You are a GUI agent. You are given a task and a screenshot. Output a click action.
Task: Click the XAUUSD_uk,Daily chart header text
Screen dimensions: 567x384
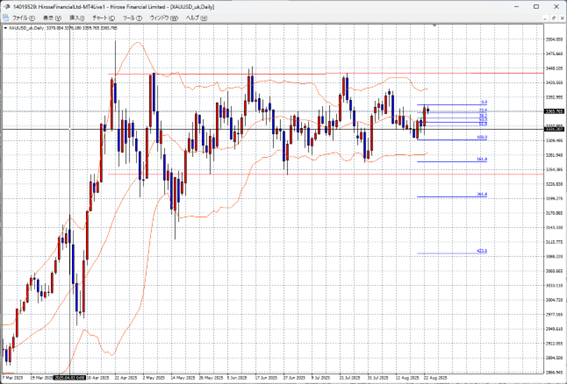[62, 28]
